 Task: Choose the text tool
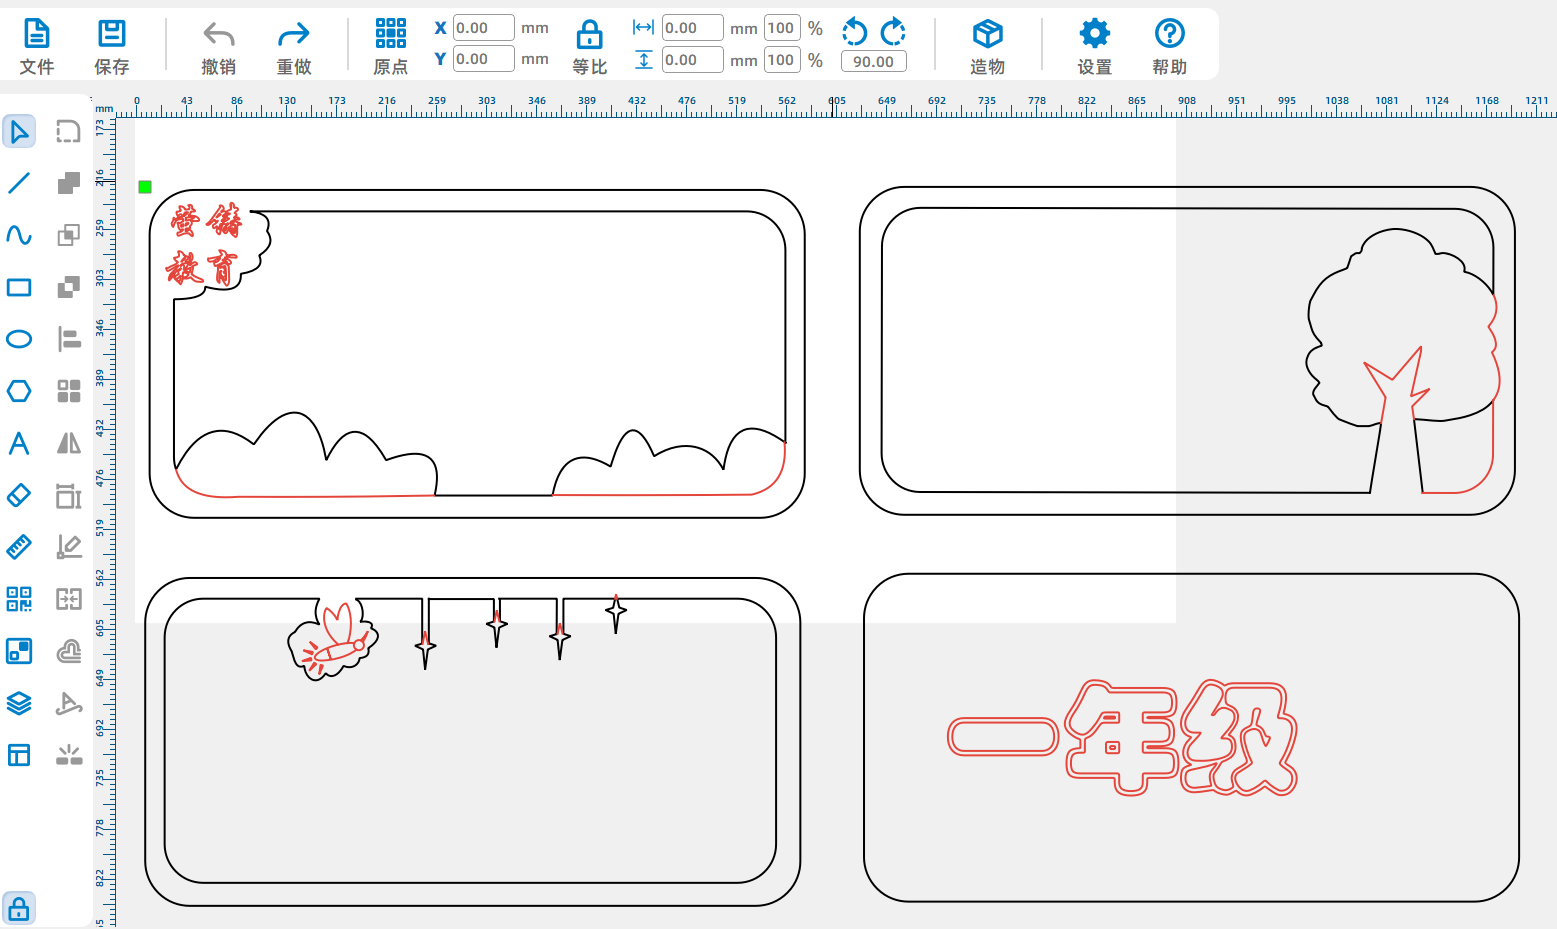(19, 443)
